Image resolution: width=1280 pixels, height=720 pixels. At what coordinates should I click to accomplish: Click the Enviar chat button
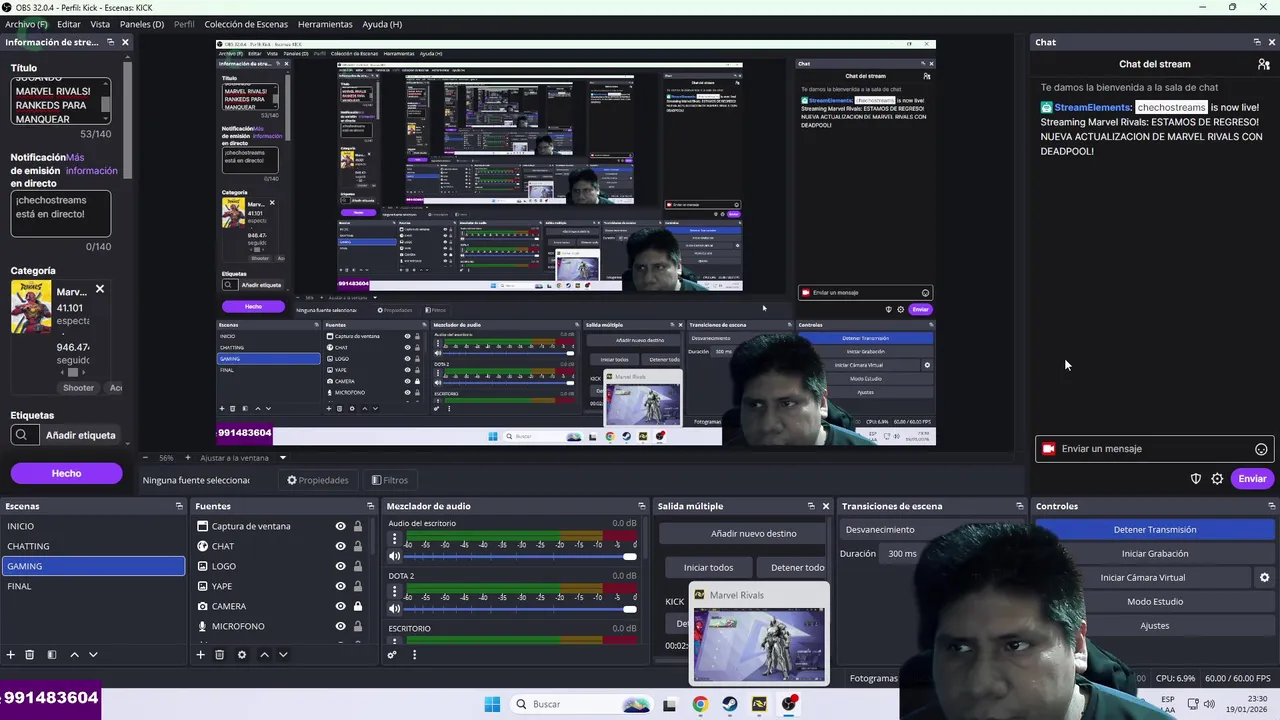[x=1252, y=479]
